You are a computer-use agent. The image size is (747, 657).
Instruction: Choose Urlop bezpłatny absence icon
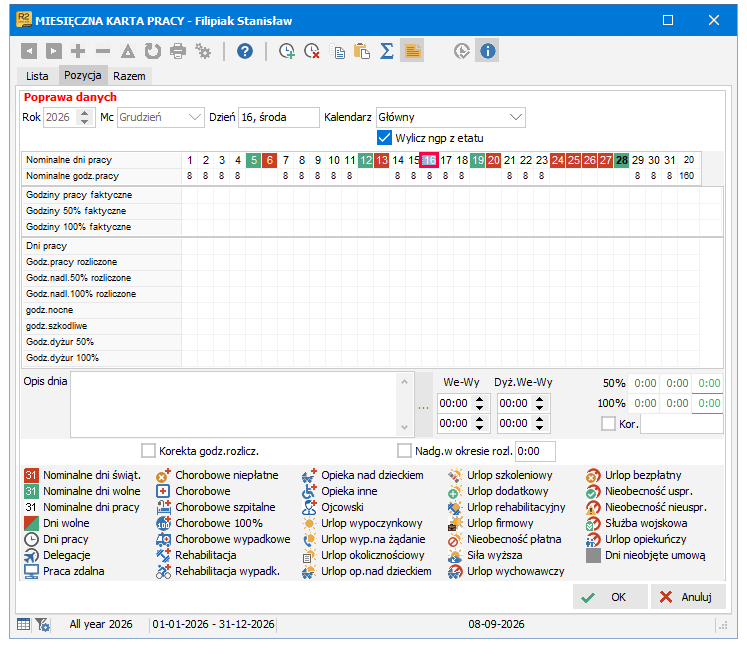[593, 475]
